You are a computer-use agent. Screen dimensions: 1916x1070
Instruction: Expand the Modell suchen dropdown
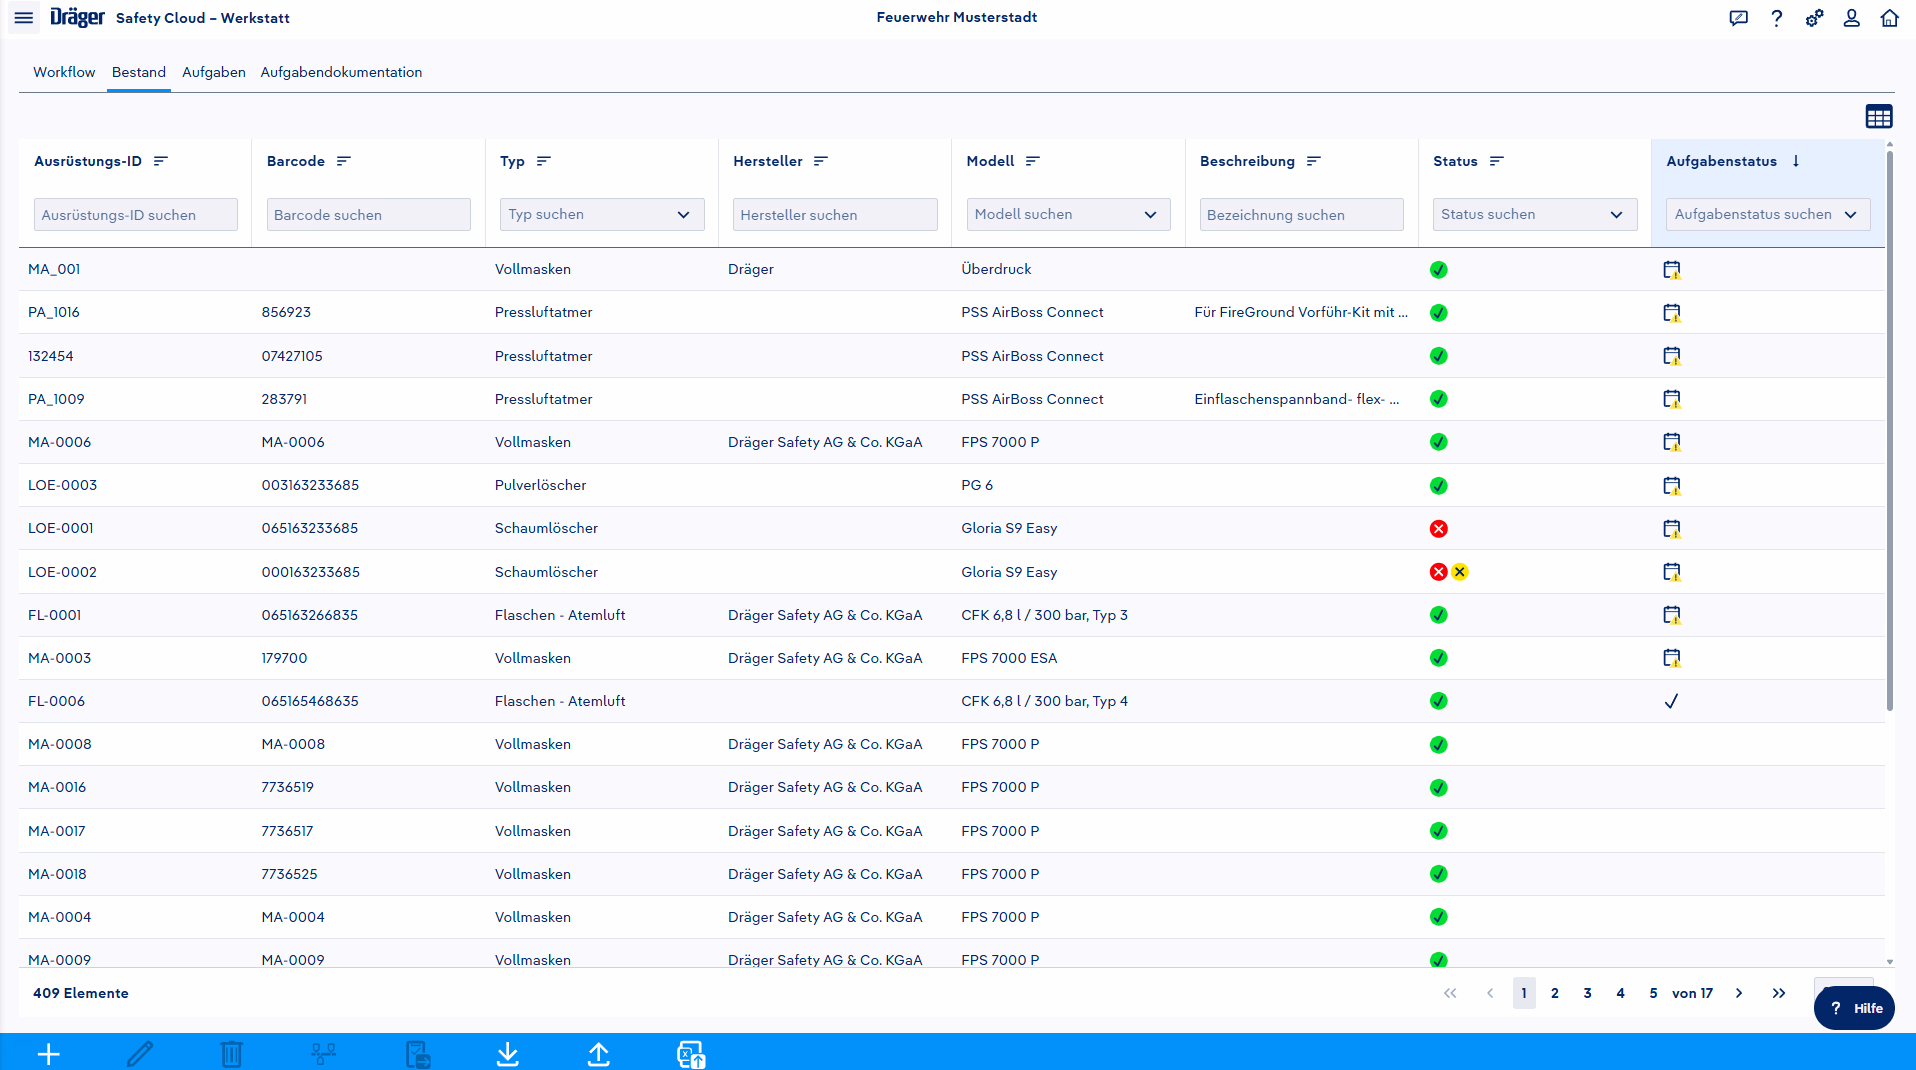tap(1151, 215)
